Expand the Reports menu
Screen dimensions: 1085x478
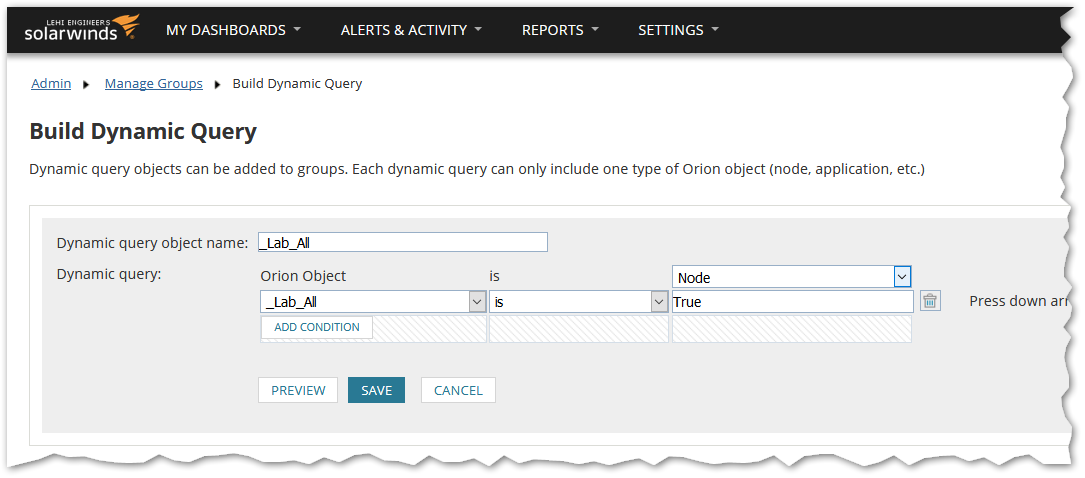coord(560,30)
